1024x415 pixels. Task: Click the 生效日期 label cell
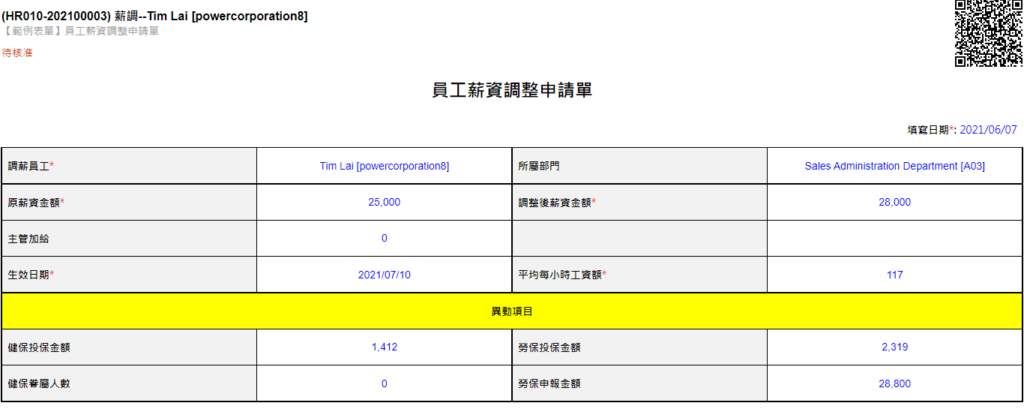click(x=129, y=274)
